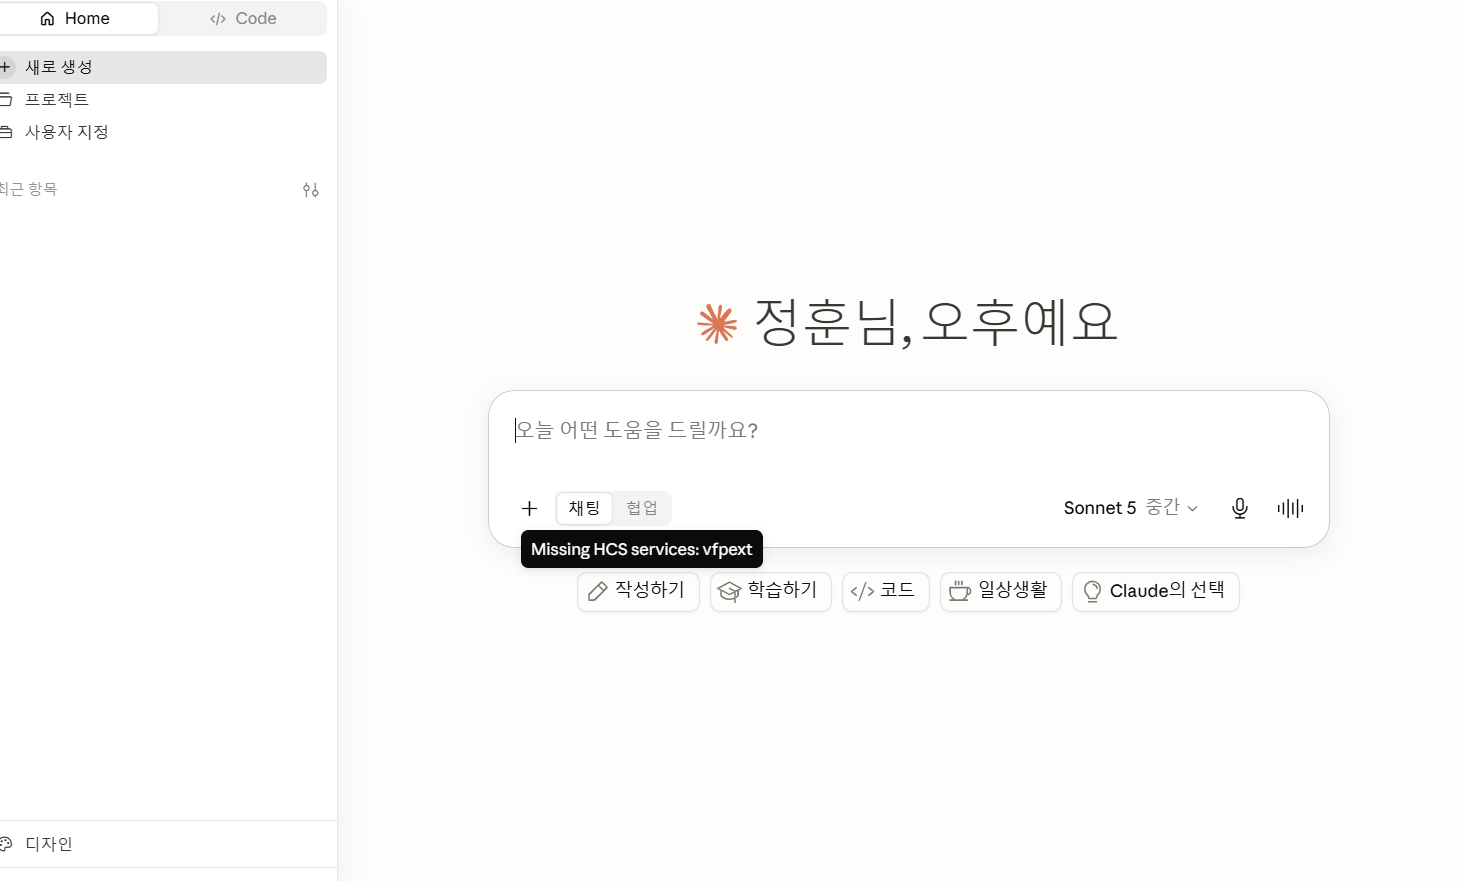Click the orange Claude starburst logo
The height and width of the screenshot is (881, 1463).
pos(717,324)
